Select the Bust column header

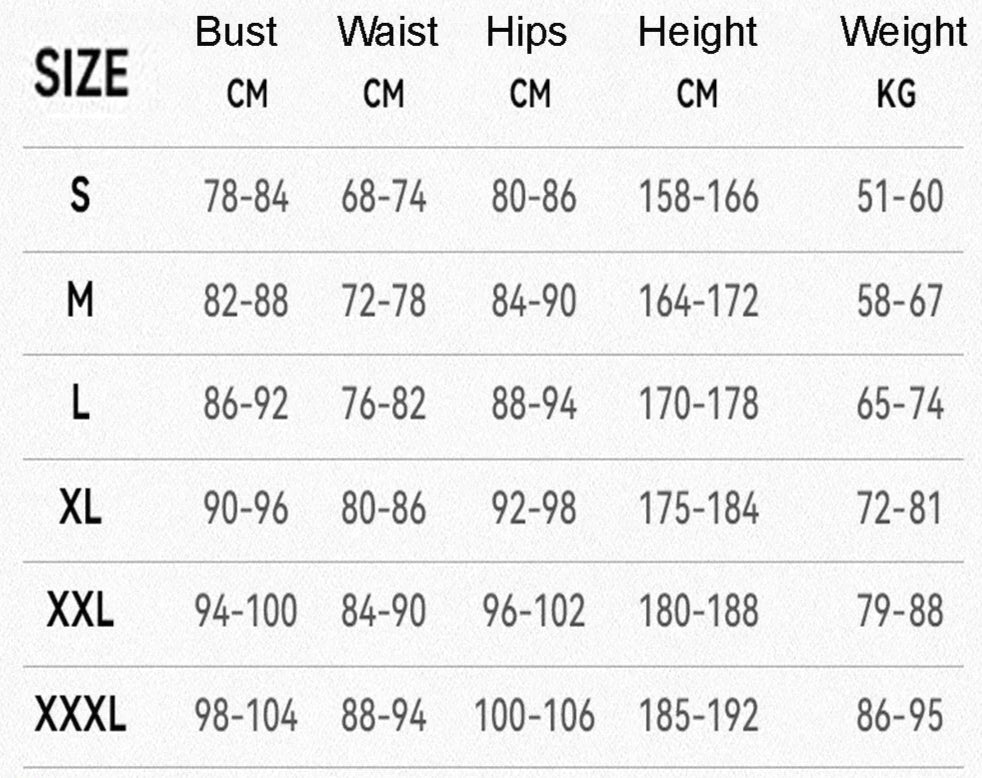pos(236,31)
